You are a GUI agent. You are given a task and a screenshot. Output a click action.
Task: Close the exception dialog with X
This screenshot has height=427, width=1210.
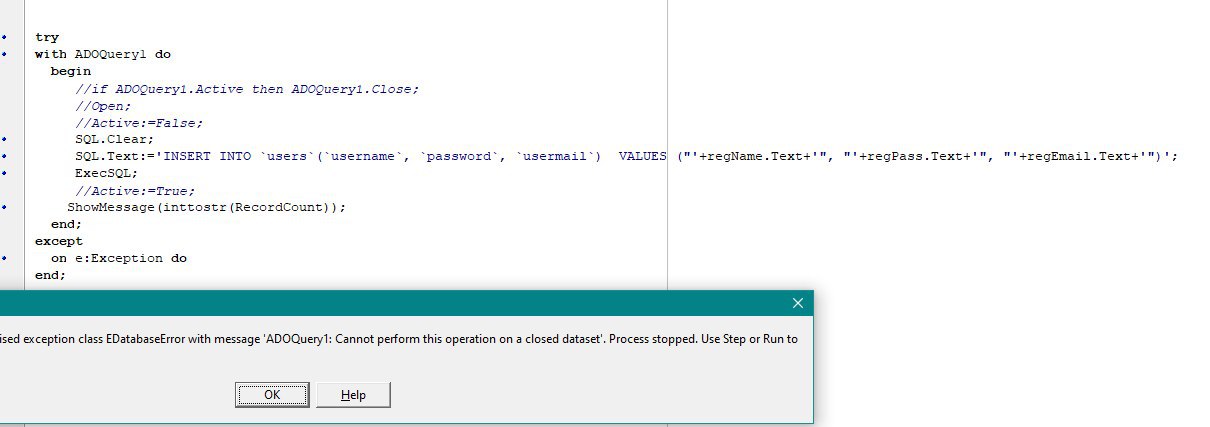click(x=798, y=303)
